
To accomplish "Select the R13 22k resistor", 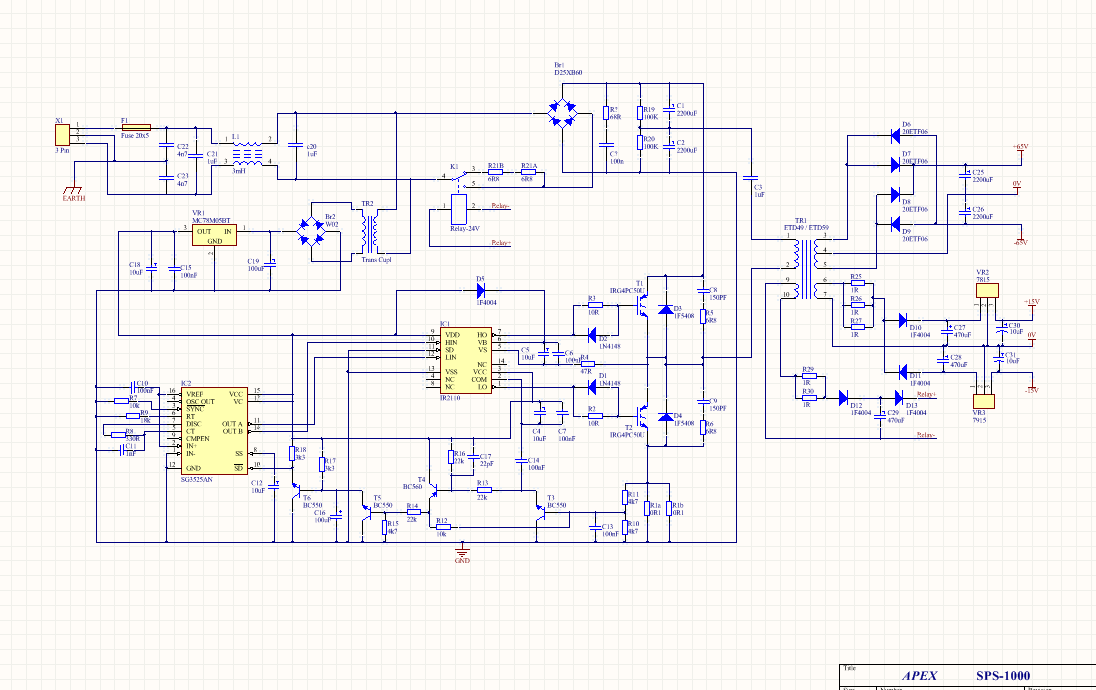I will pos(484,490).
